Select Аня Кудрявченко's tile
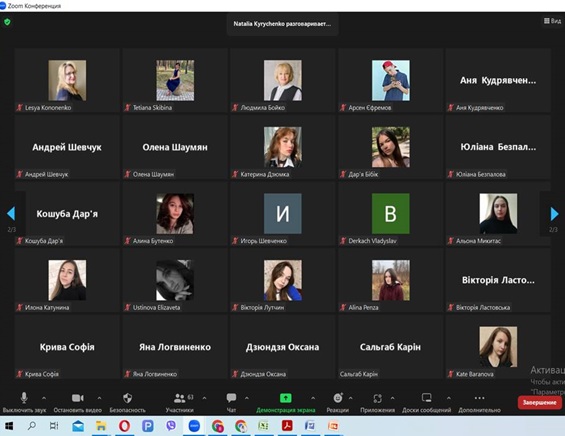The image size is (565, 436). coord(498,80)
